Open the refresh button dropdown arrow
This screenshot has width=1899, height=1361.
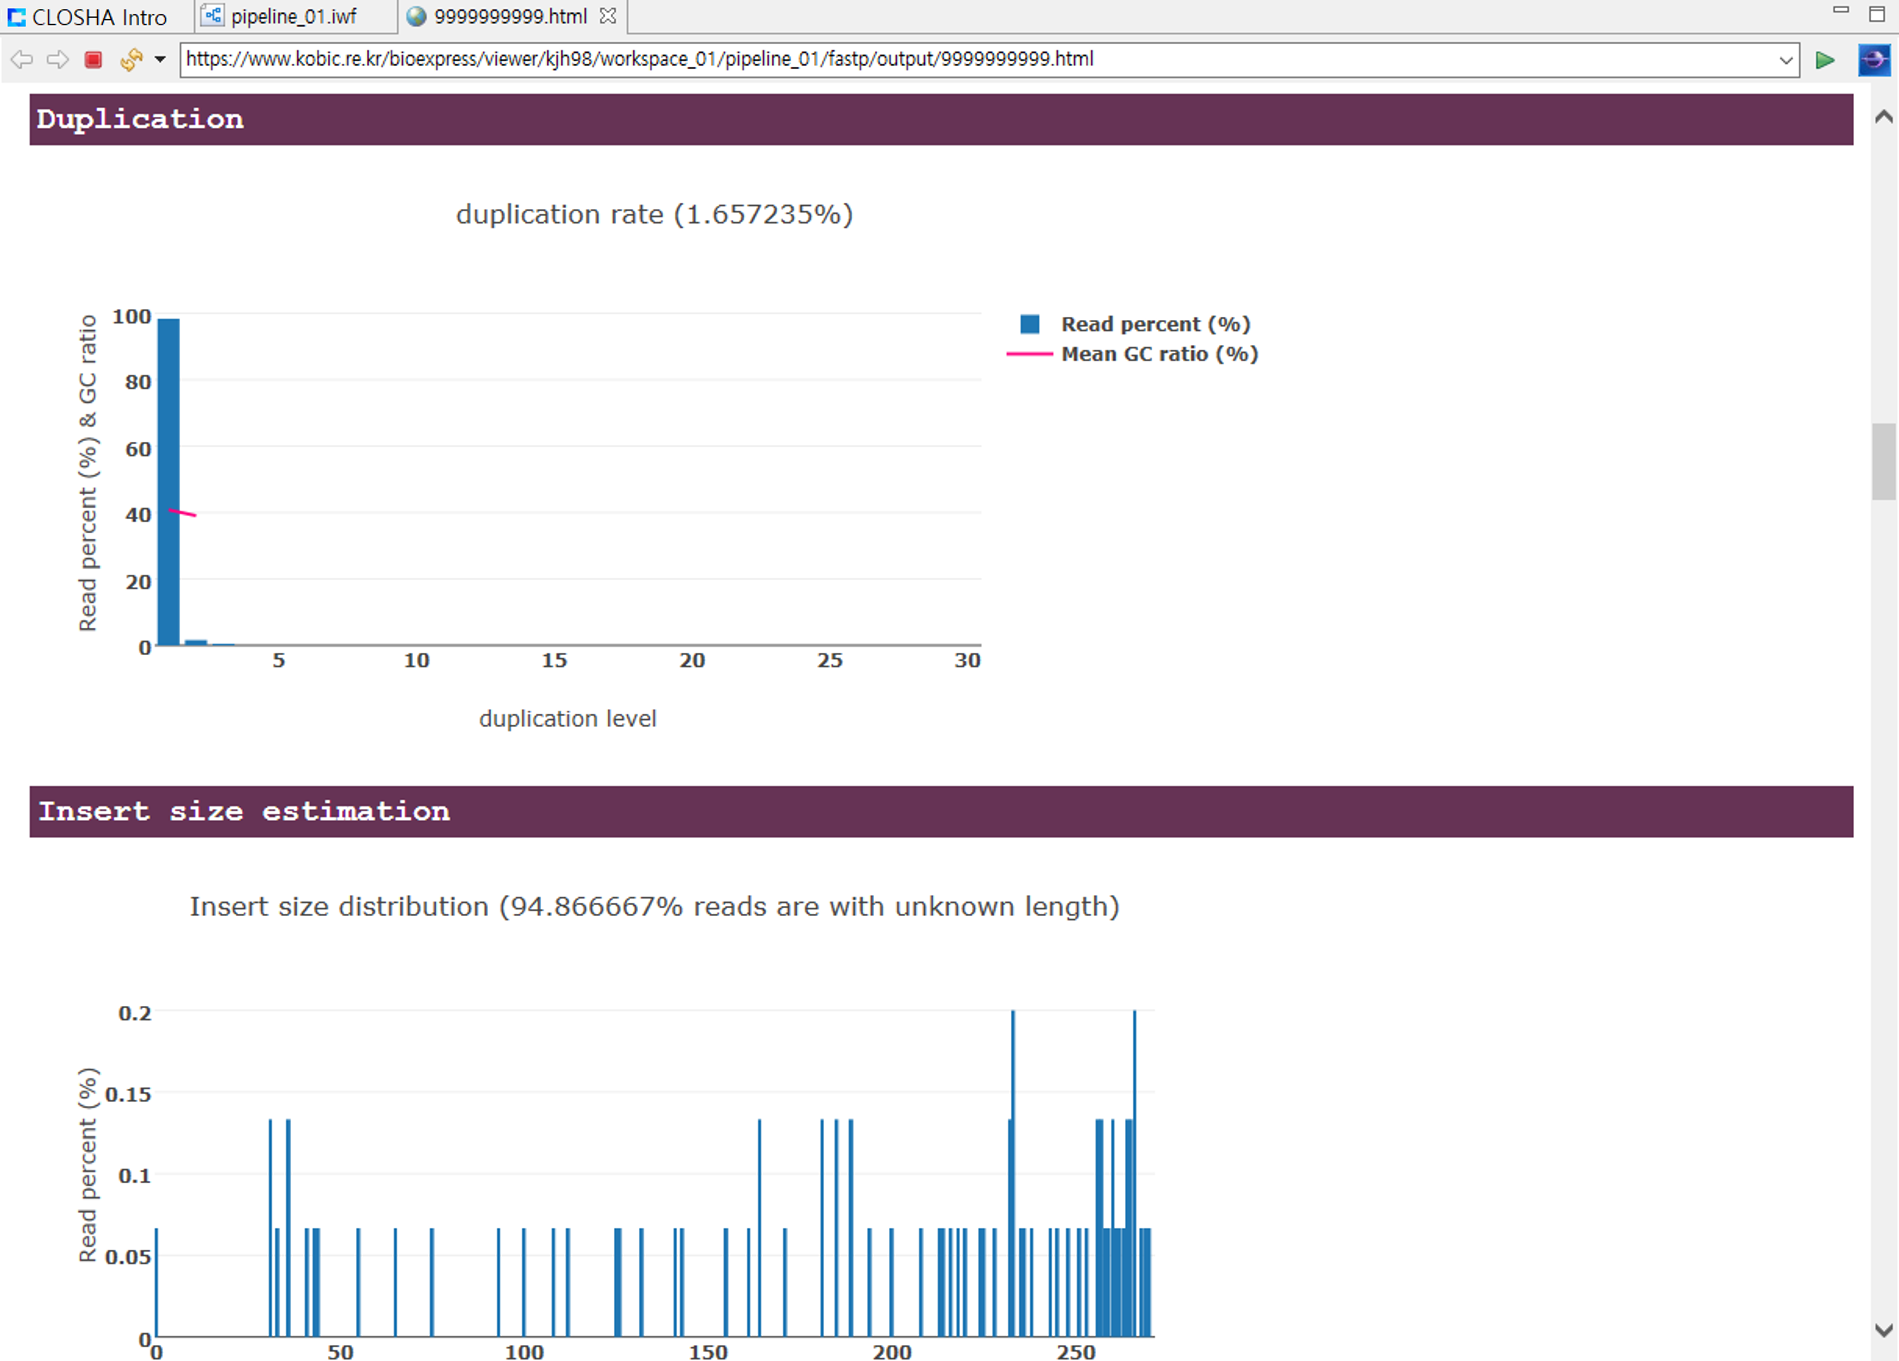click(x=160, y=60)
